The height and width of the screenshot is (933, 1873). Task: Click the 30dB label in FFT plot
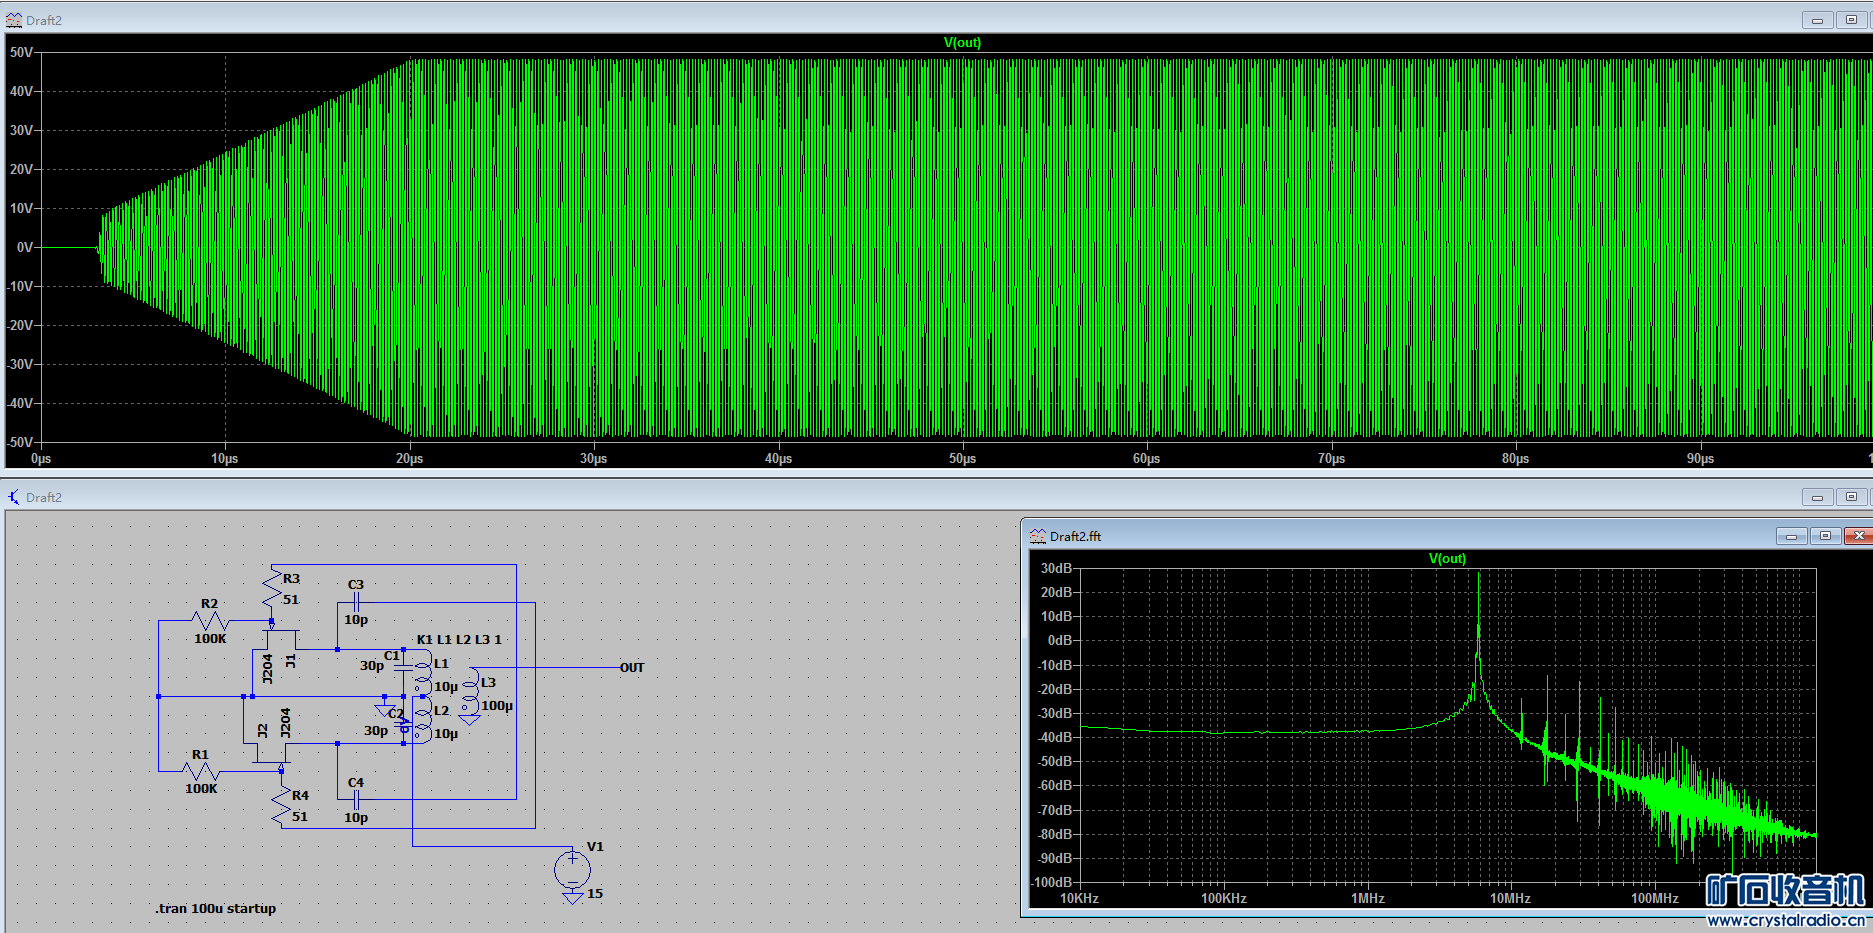tap(1056, 568)
